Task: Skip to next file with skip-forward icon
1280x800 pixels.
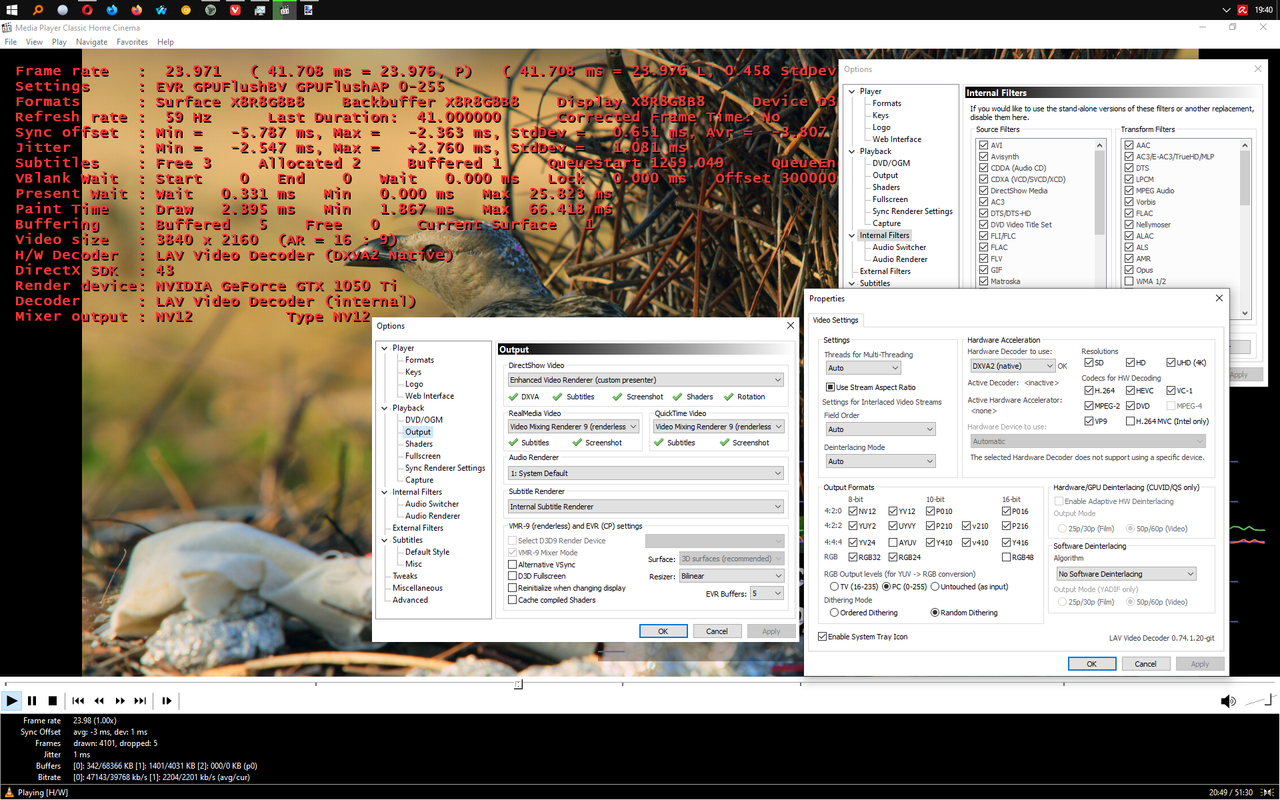Action: coord(141,701)
